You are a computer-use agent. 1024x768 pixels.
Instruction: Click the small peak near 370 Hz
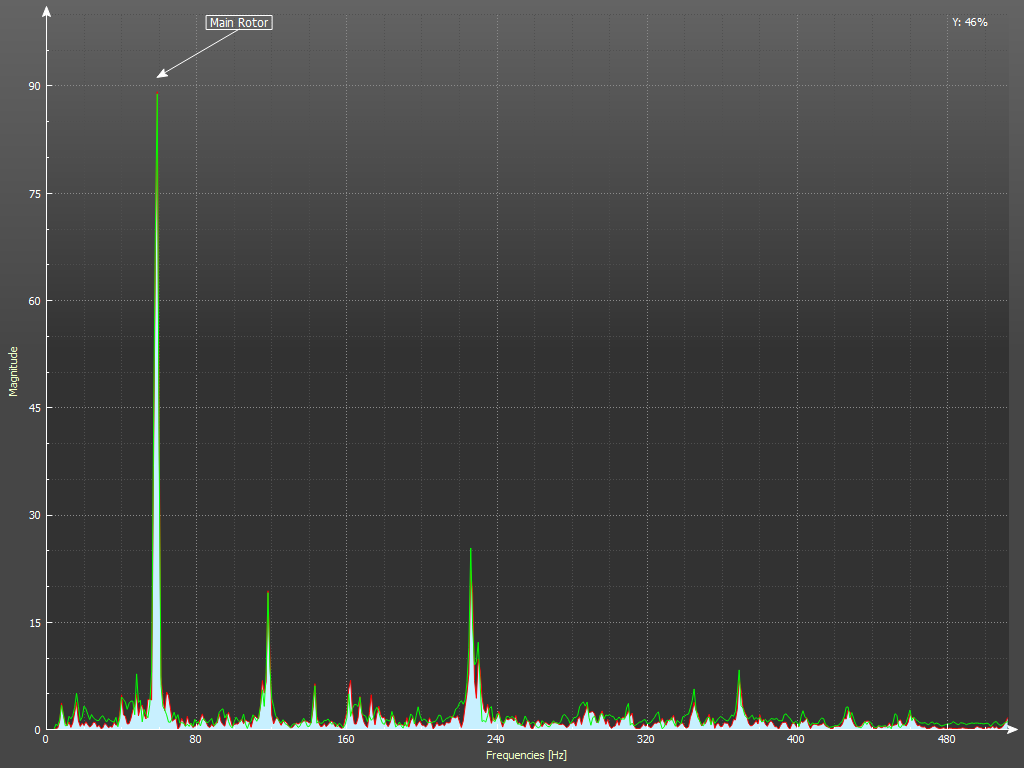[x=739, y=672]
